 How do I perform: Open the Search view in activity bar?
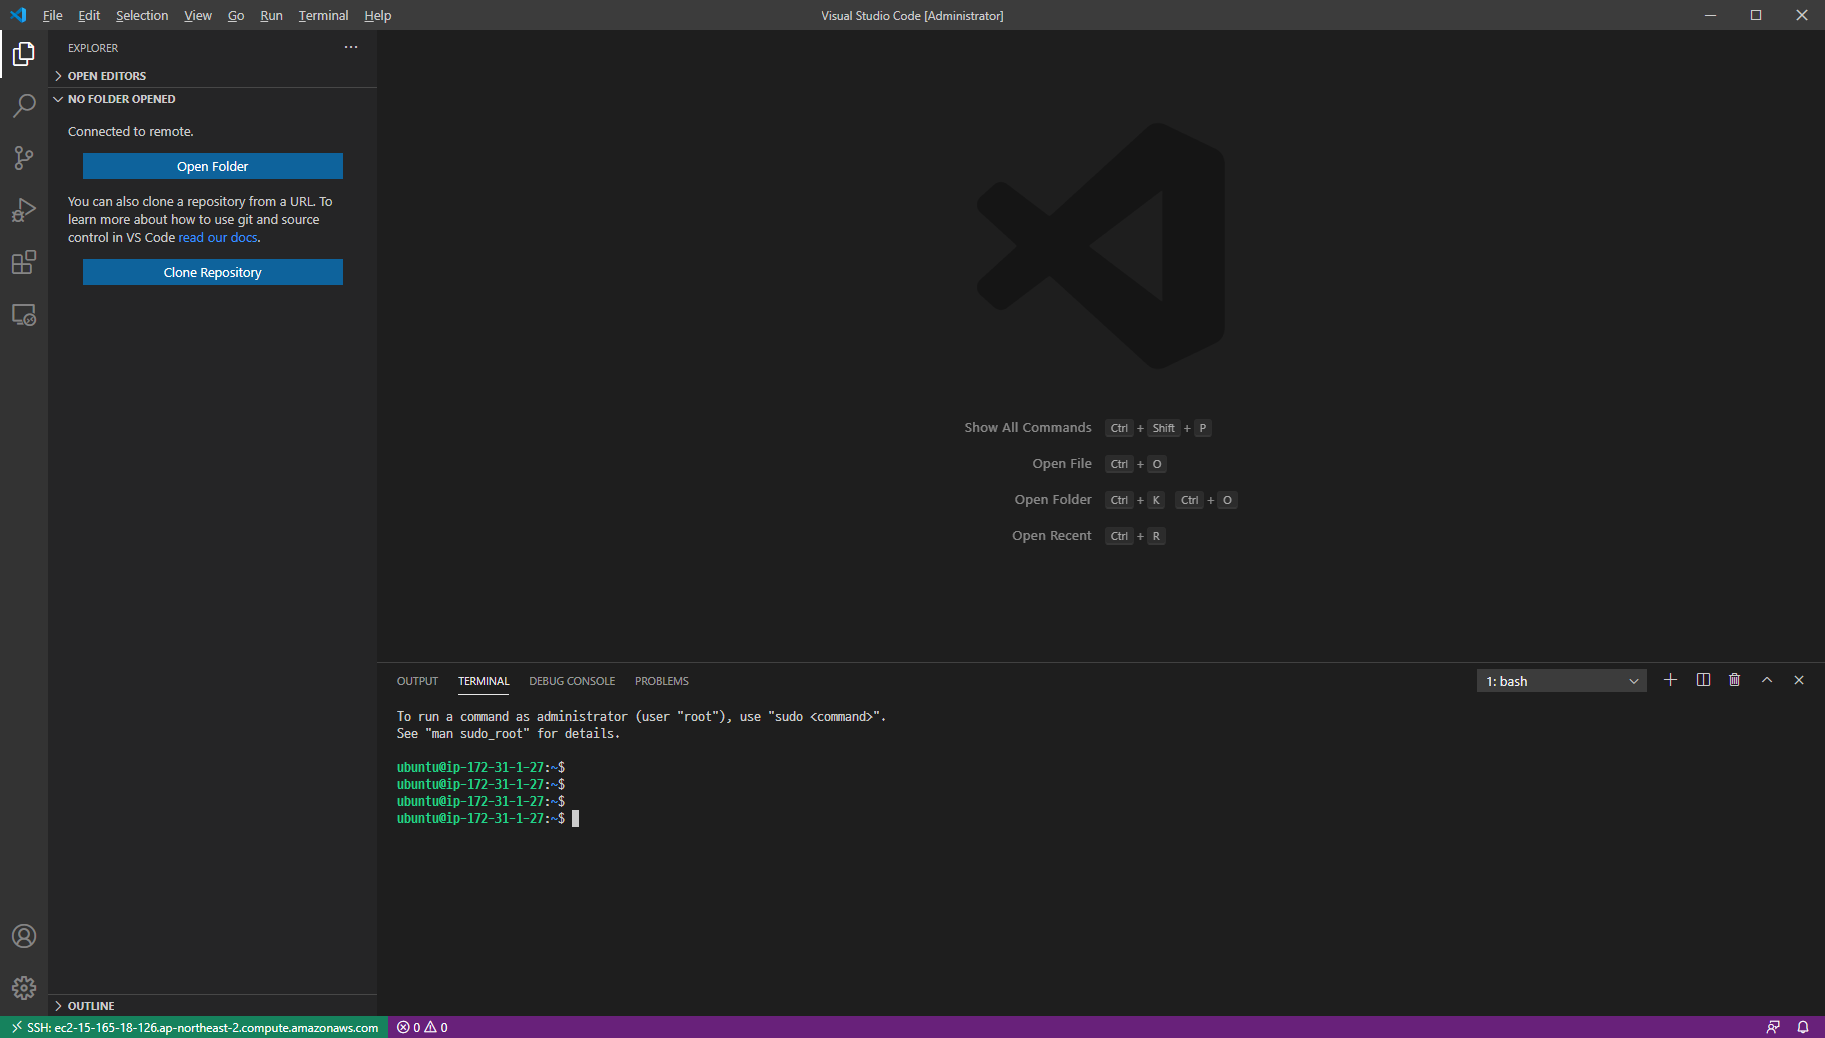[x=24, y=106]
